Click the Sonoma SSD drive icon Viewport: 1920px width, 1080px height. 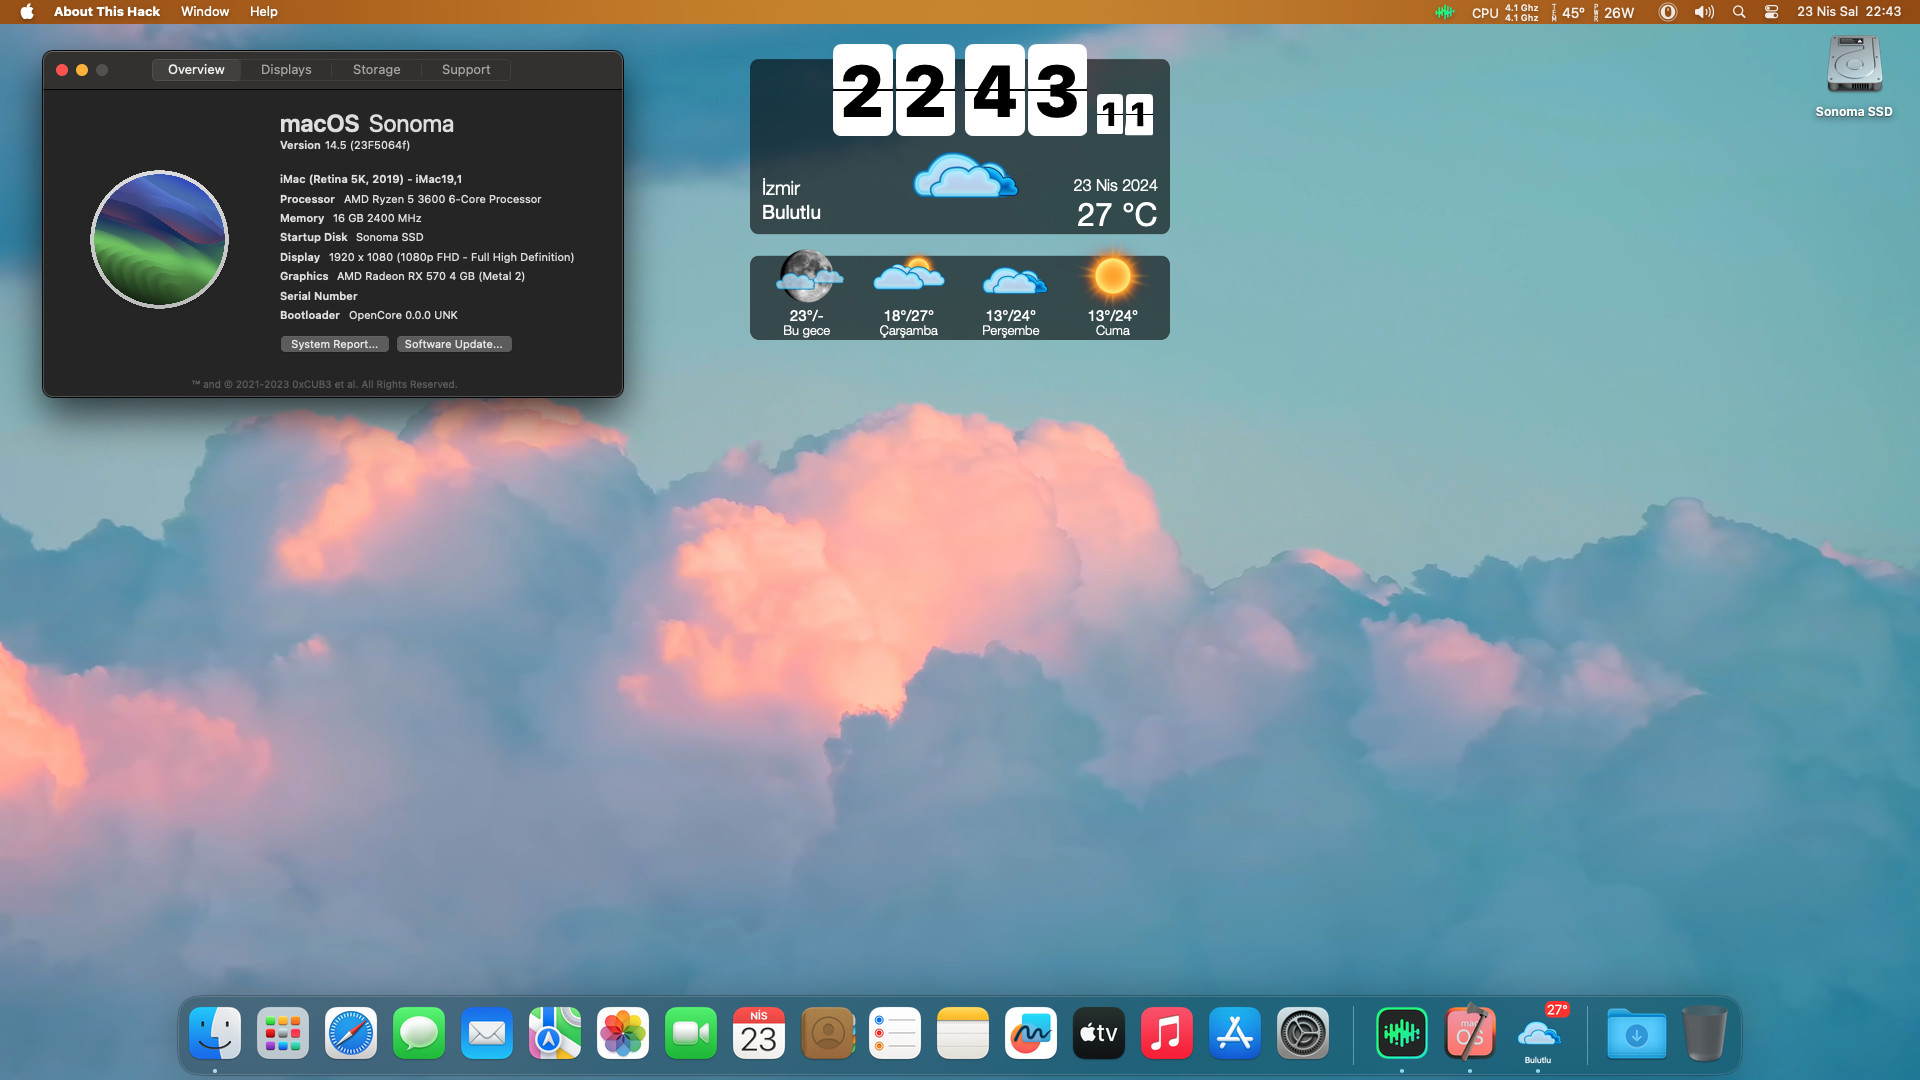pyautogui.click(x=1854, y=66)
